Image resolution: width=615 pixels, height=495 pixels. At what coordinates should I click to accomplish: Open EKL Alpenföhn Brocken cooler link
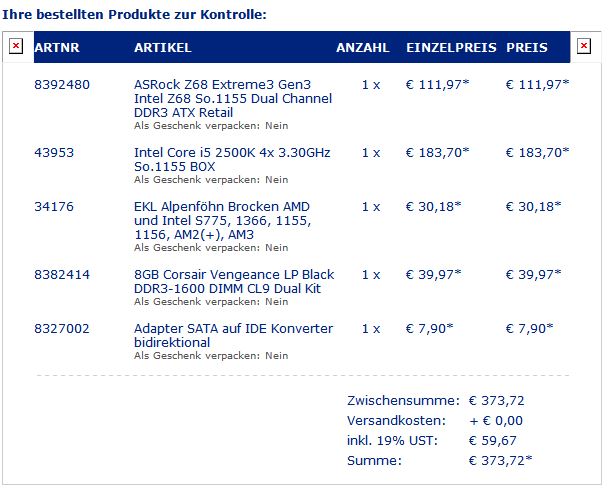click(x=222, y=220)
